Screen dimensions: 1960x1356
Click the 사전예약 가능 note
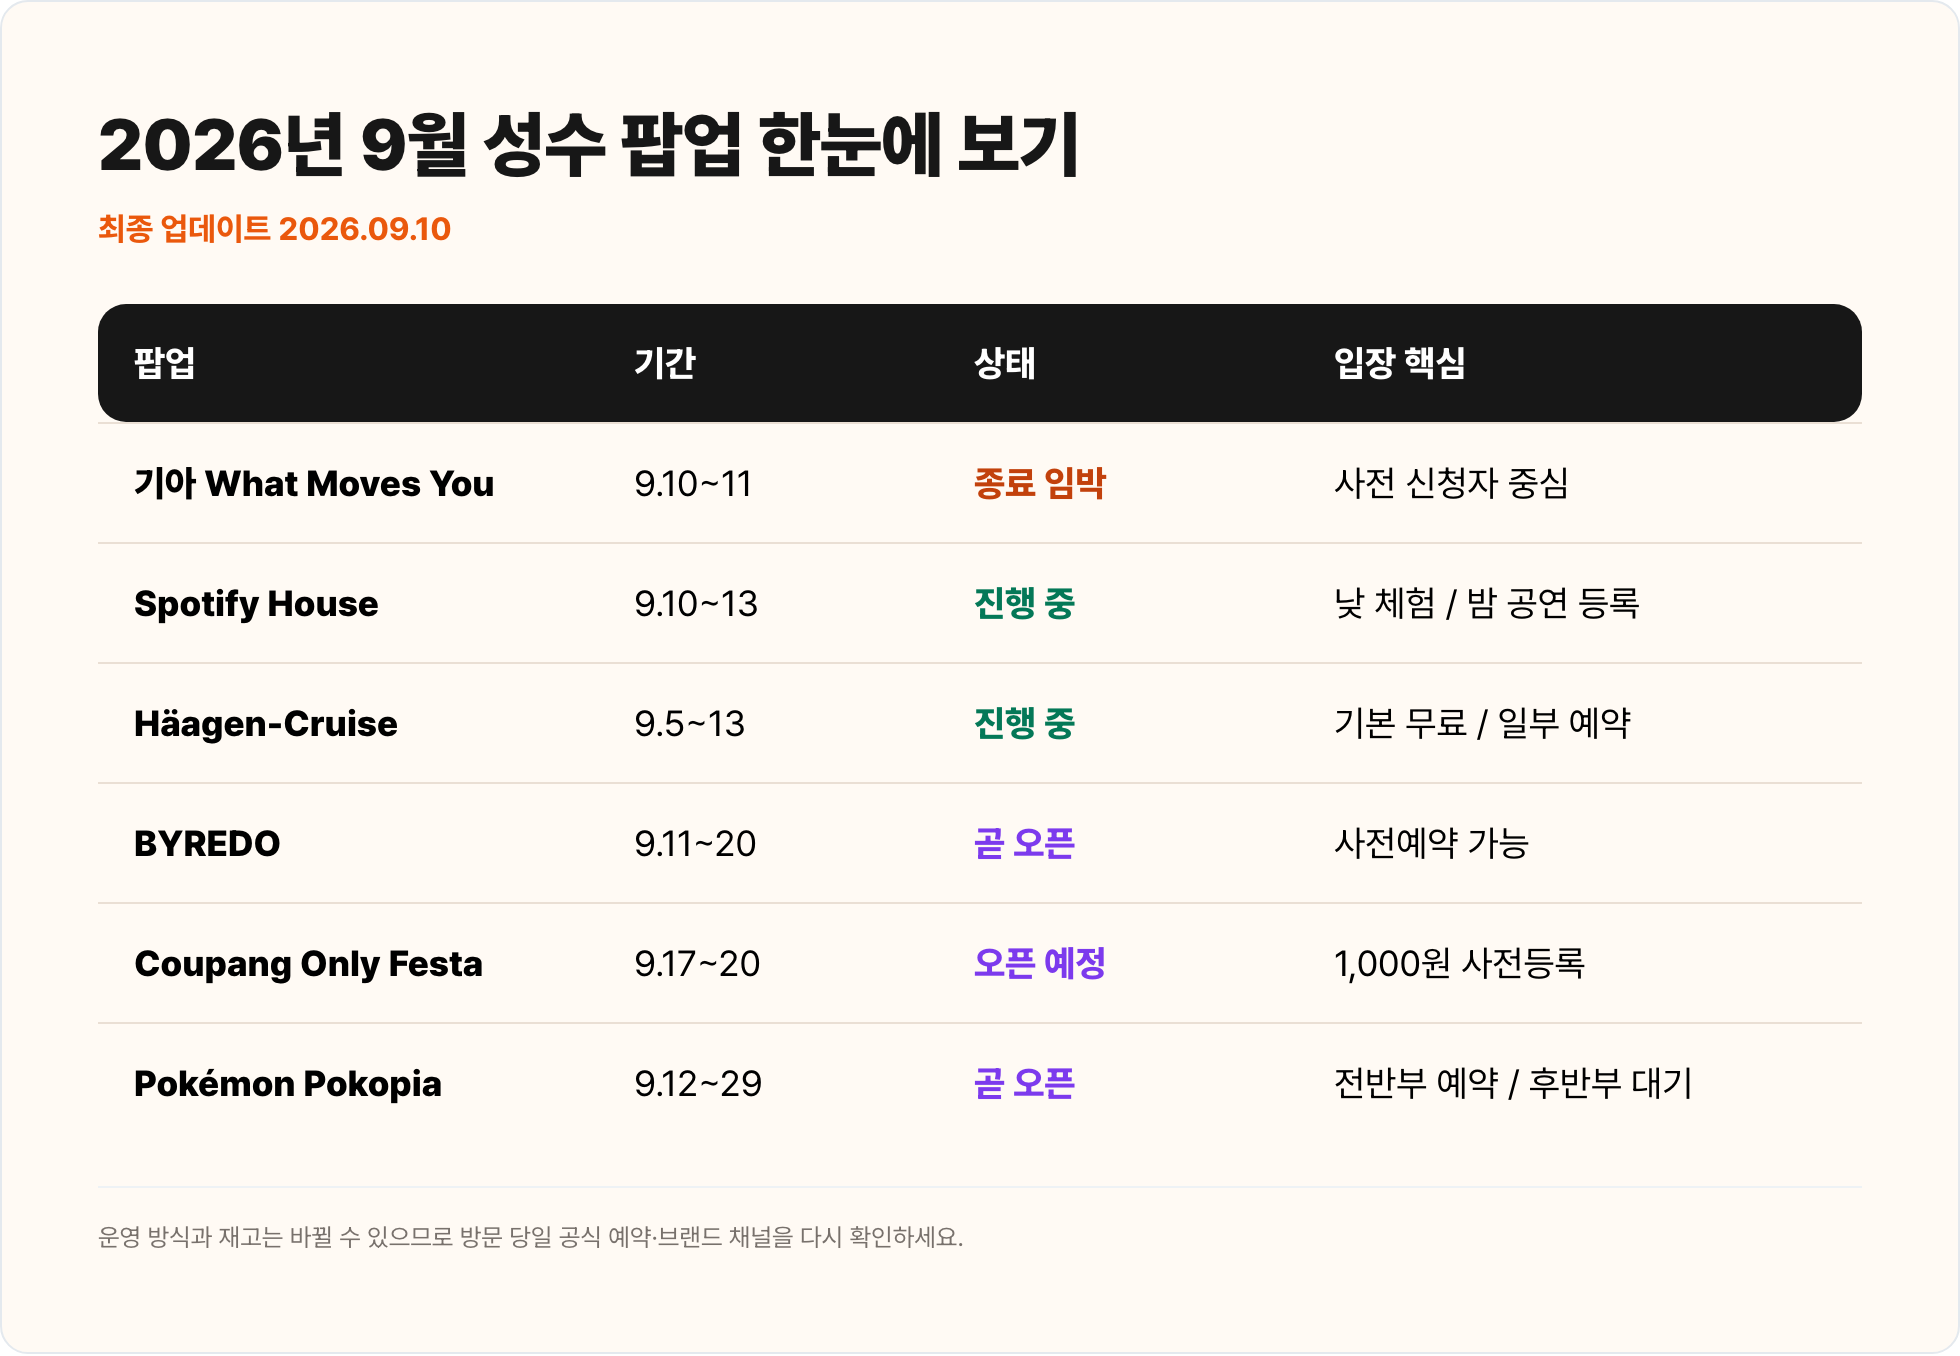(1431, 844)
